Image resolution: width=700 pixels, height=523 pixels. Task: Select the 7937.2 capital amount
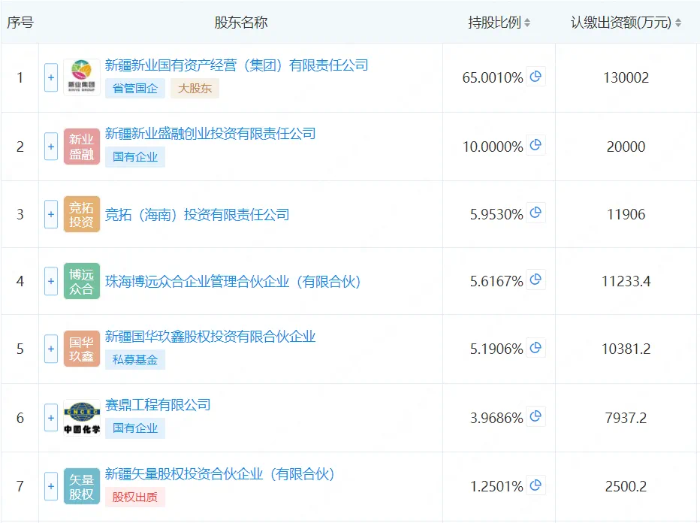point(626,418)
